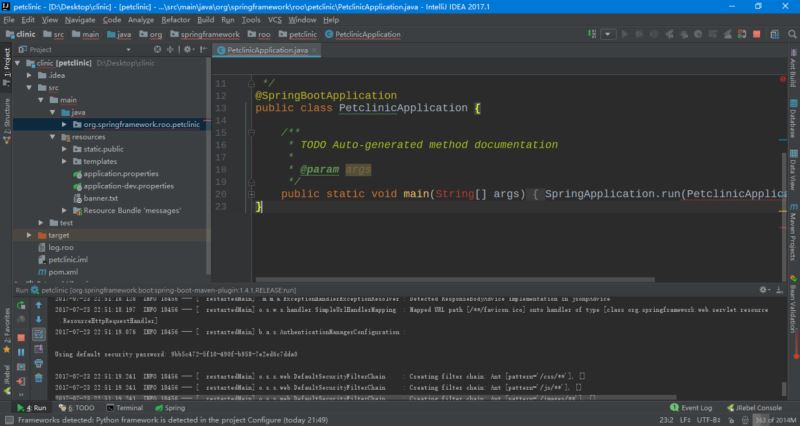The image size is (800, 426).
Task: Open the JRebel Console button
Action: pyautogui.click(x=754, y=408)
